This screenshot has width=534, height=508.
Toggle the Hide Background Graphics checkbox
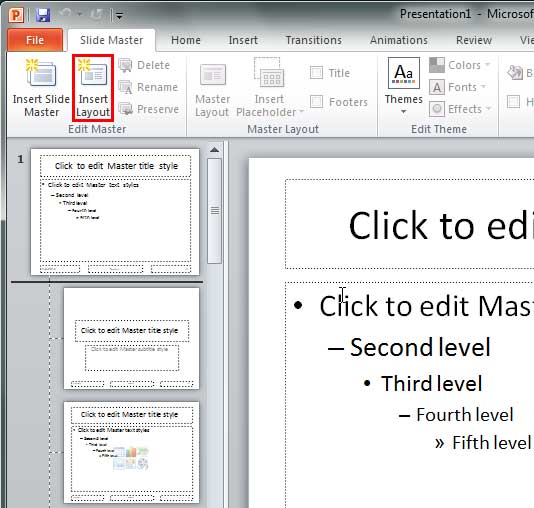[514, 101]
